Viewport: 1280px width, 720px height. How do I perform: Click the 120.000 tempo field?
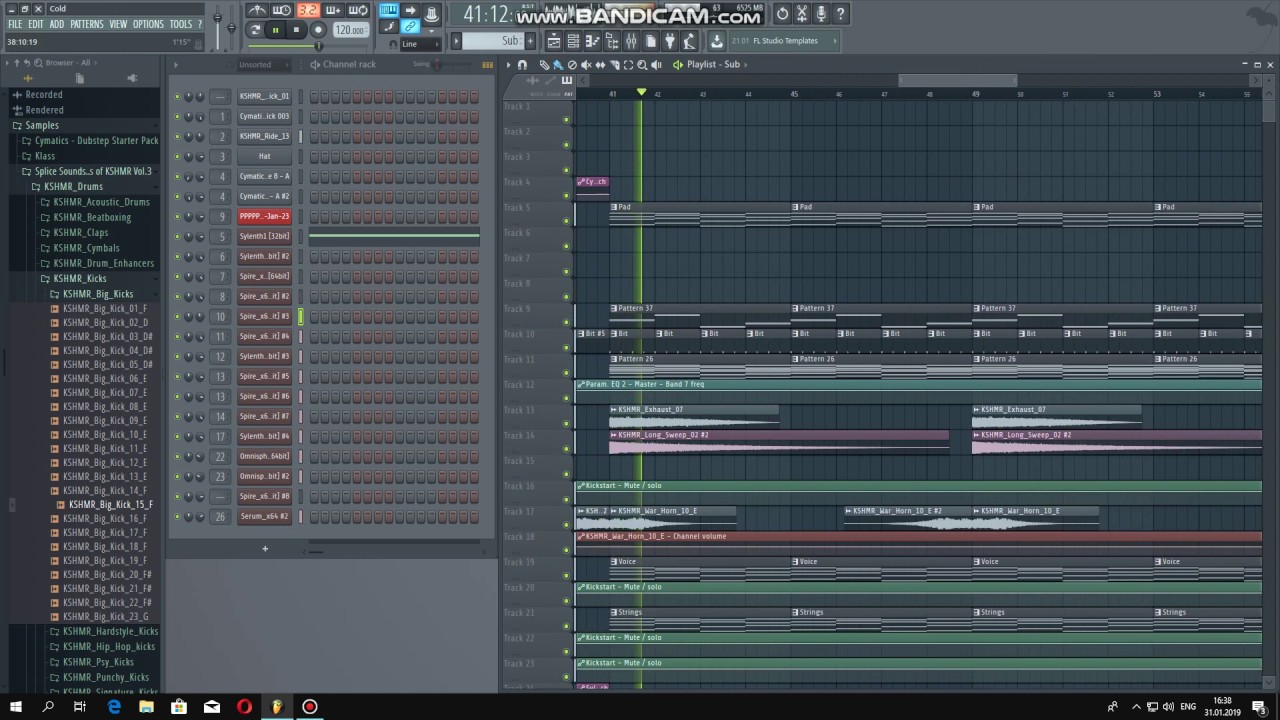point(351,30)
